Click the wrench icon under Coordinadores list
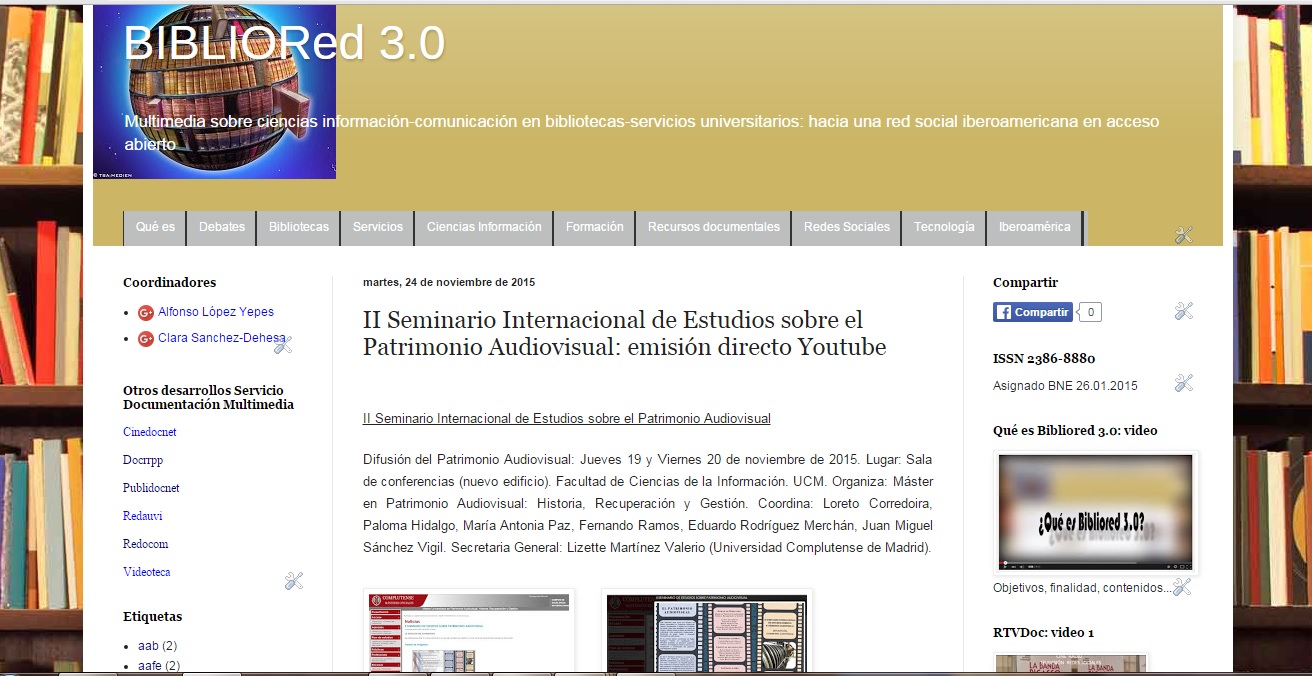 (283, 345)
